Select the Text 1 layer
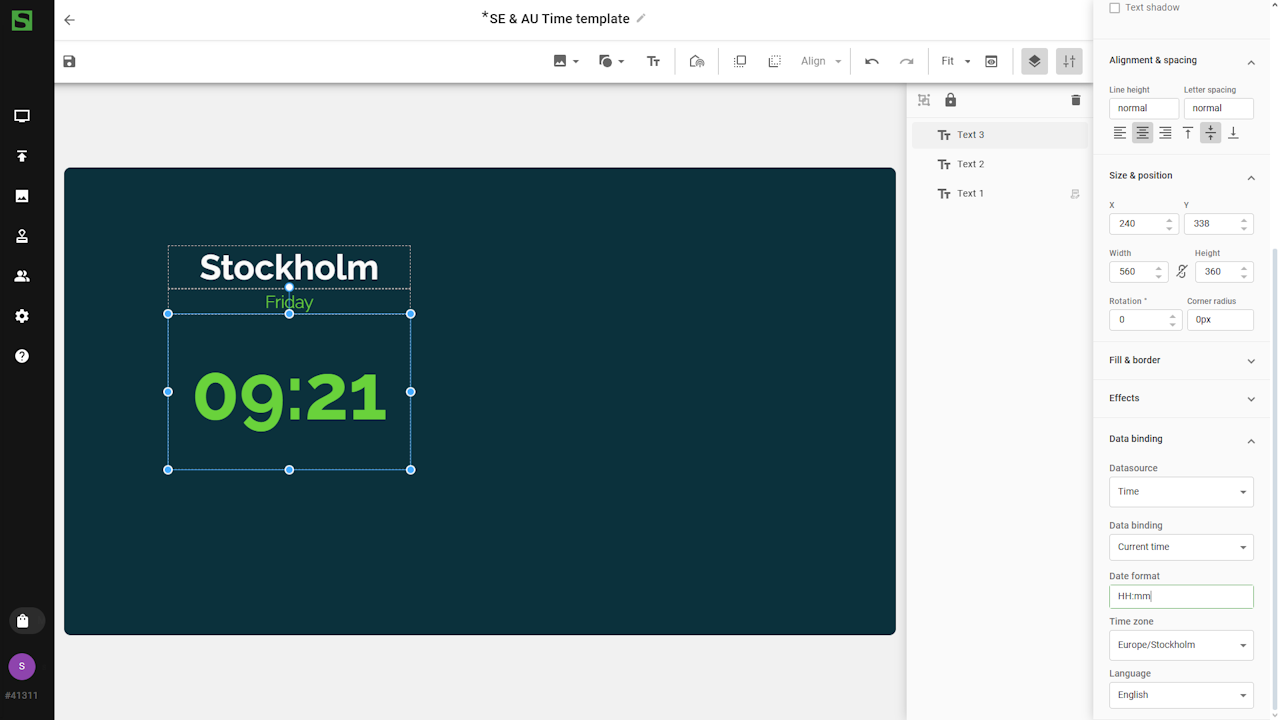Screen dimensions: 1280x720 970,194
